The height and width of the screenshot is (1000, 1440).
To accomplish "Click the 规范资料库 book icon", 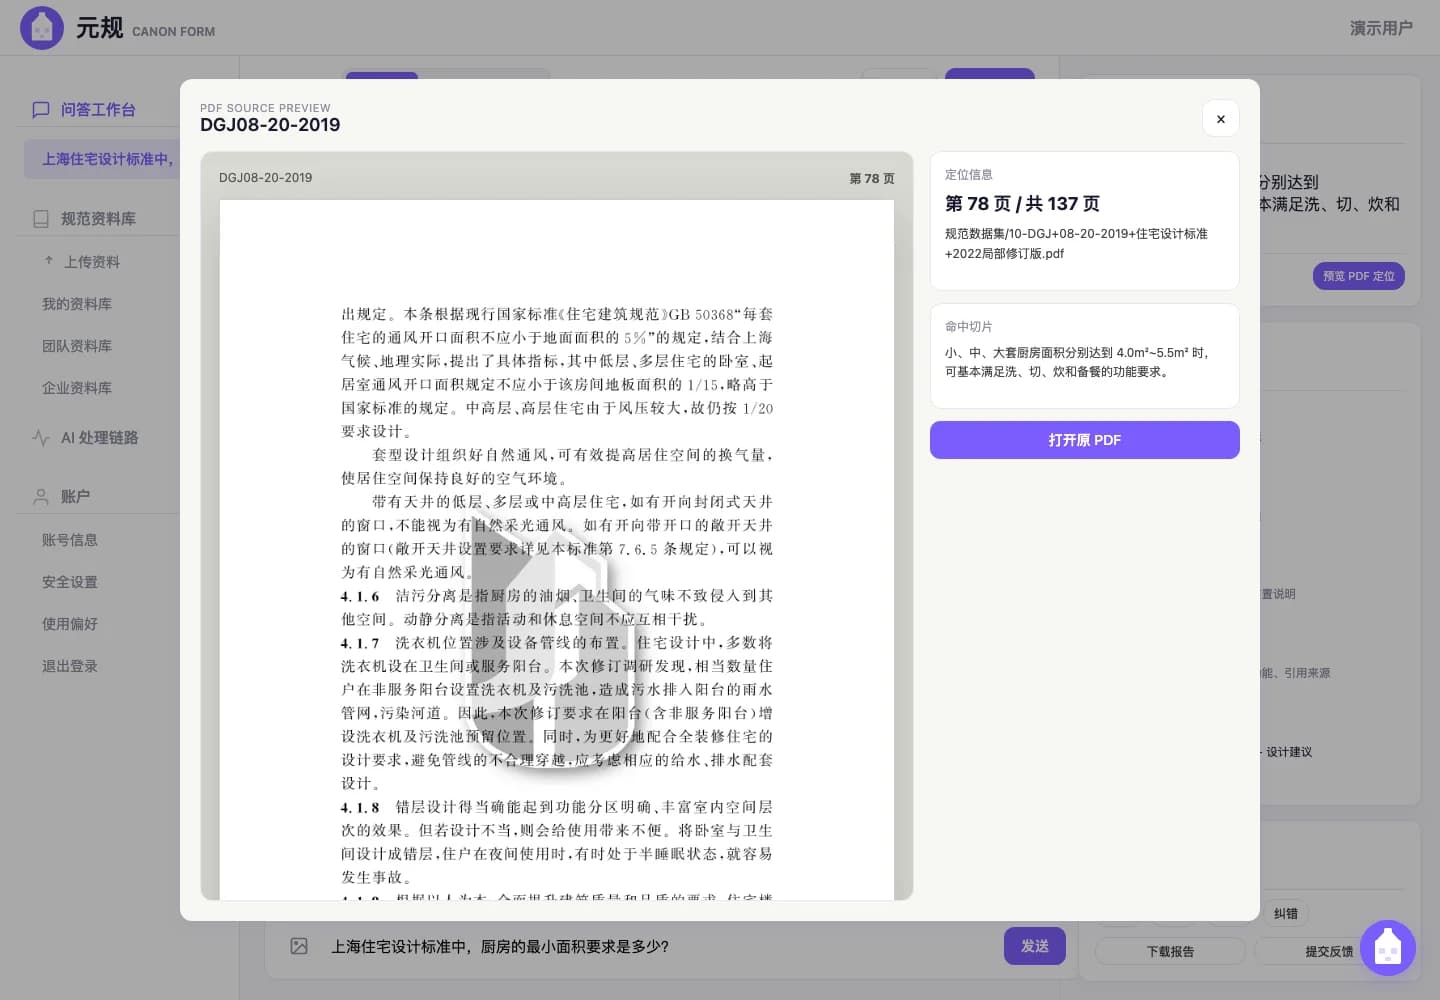I will (x=41, y=219).
